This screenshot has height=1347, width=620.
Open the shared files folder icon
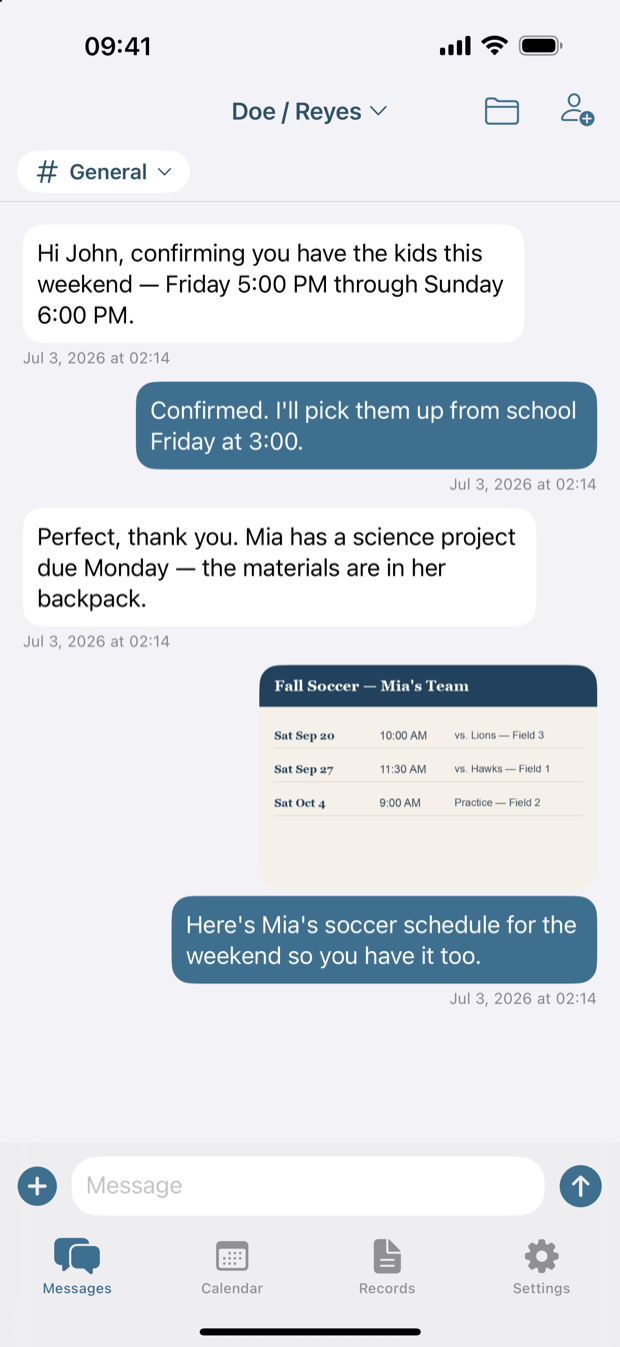click(x=502, y=111)
